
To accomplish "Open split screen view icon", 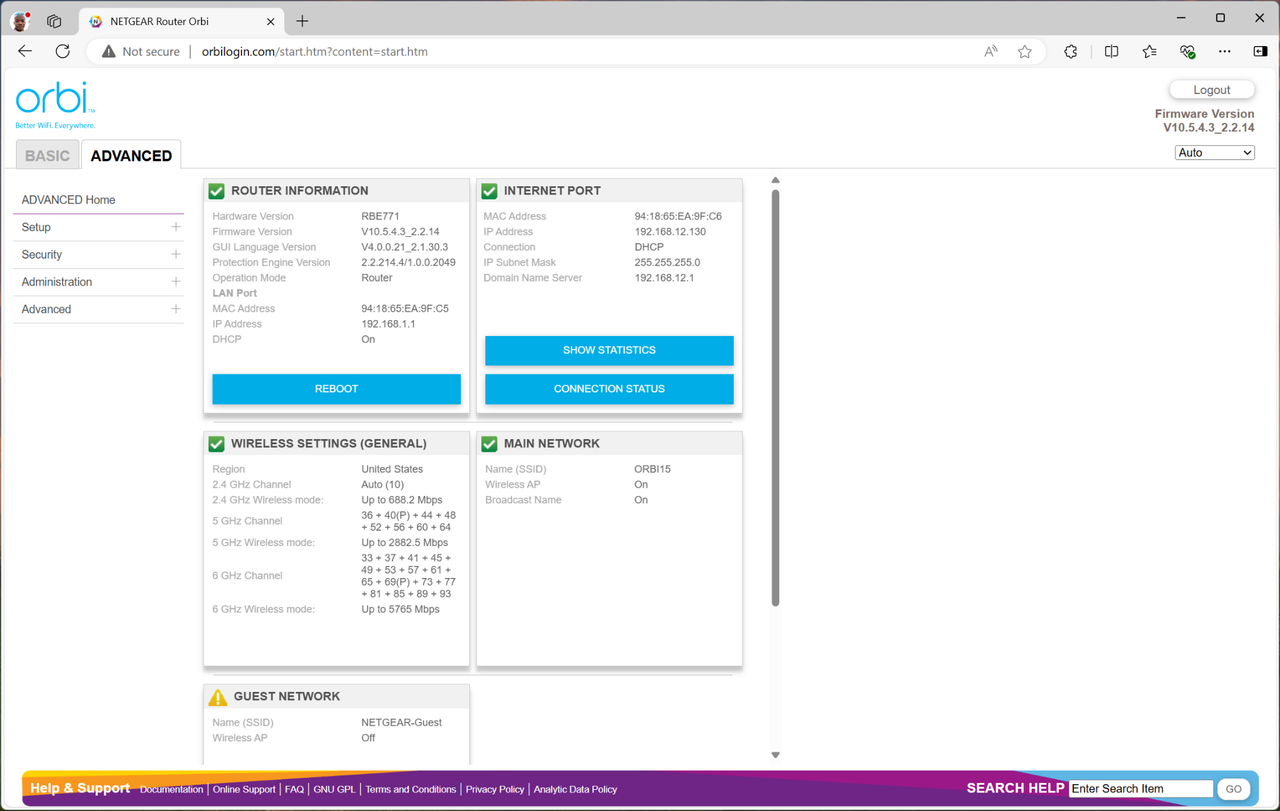I will click(1111, 51).
